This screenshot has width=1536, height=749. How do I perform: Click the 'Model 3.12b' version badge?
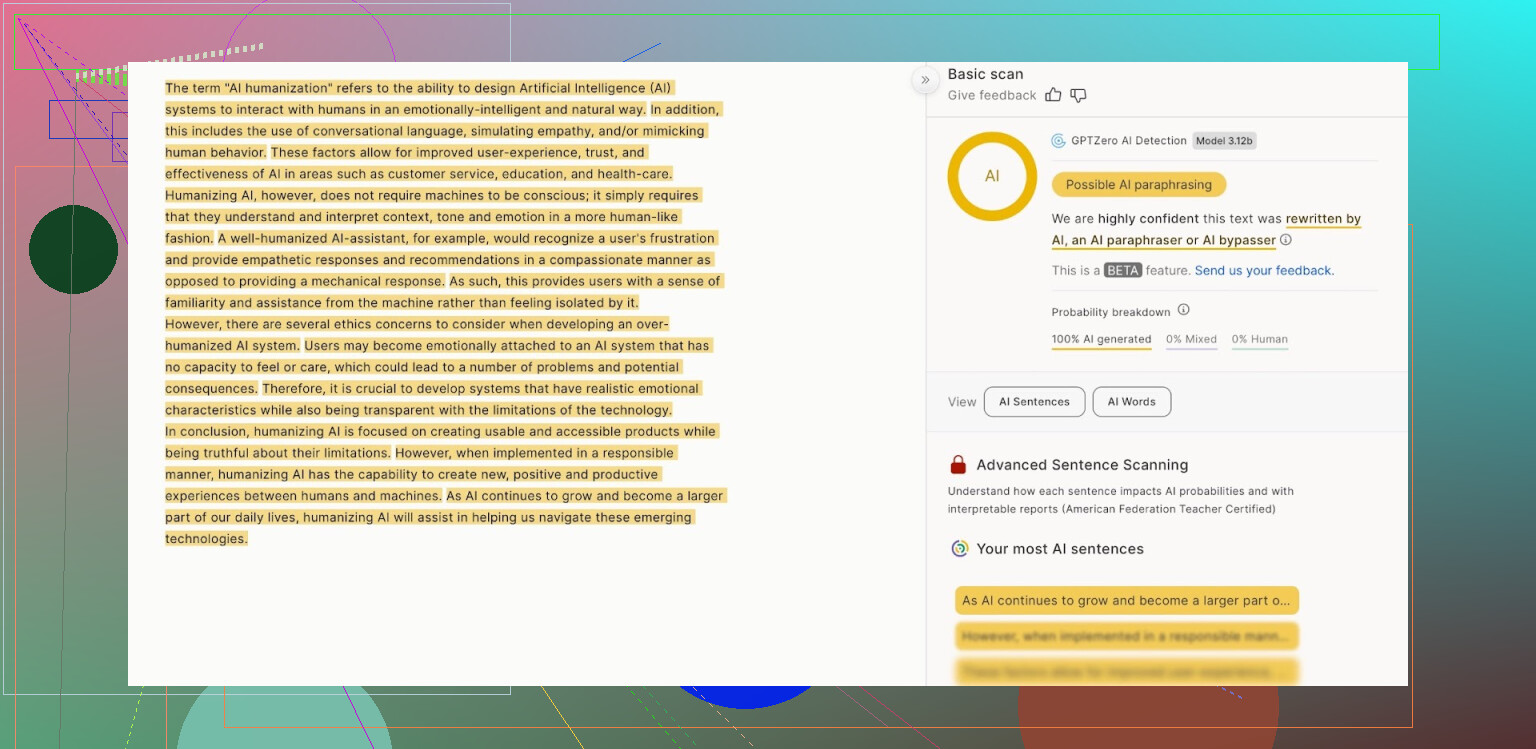tap(1224, 141)
